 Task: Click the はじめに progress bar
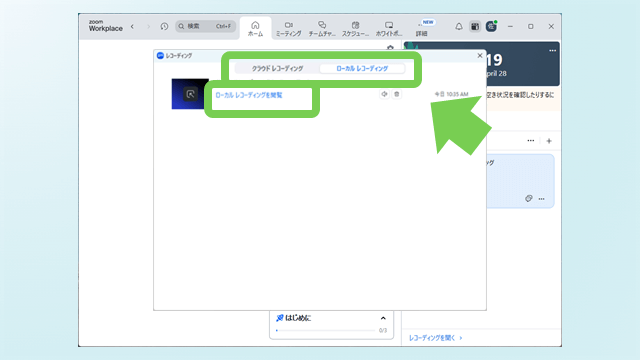pyautogui.click(x=325, y=330)
